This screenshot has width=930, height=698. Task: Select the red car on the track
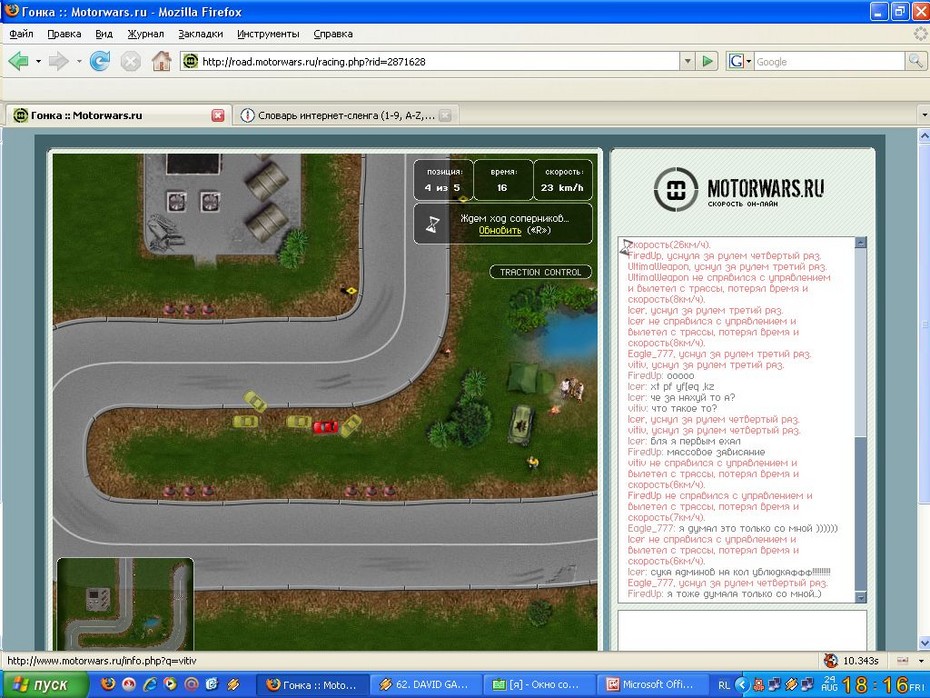[x=325, y=426]
